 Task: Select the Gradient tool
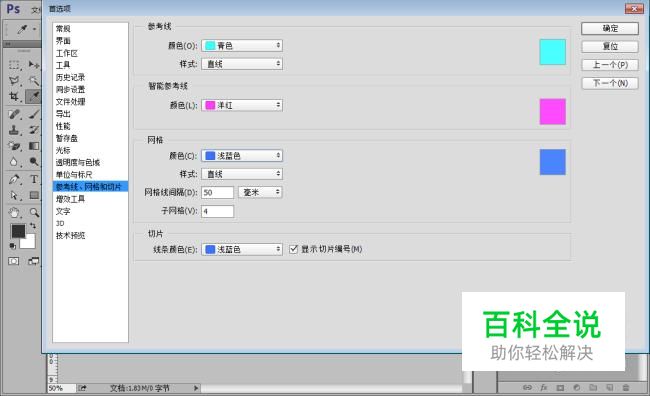coord(34,146)
